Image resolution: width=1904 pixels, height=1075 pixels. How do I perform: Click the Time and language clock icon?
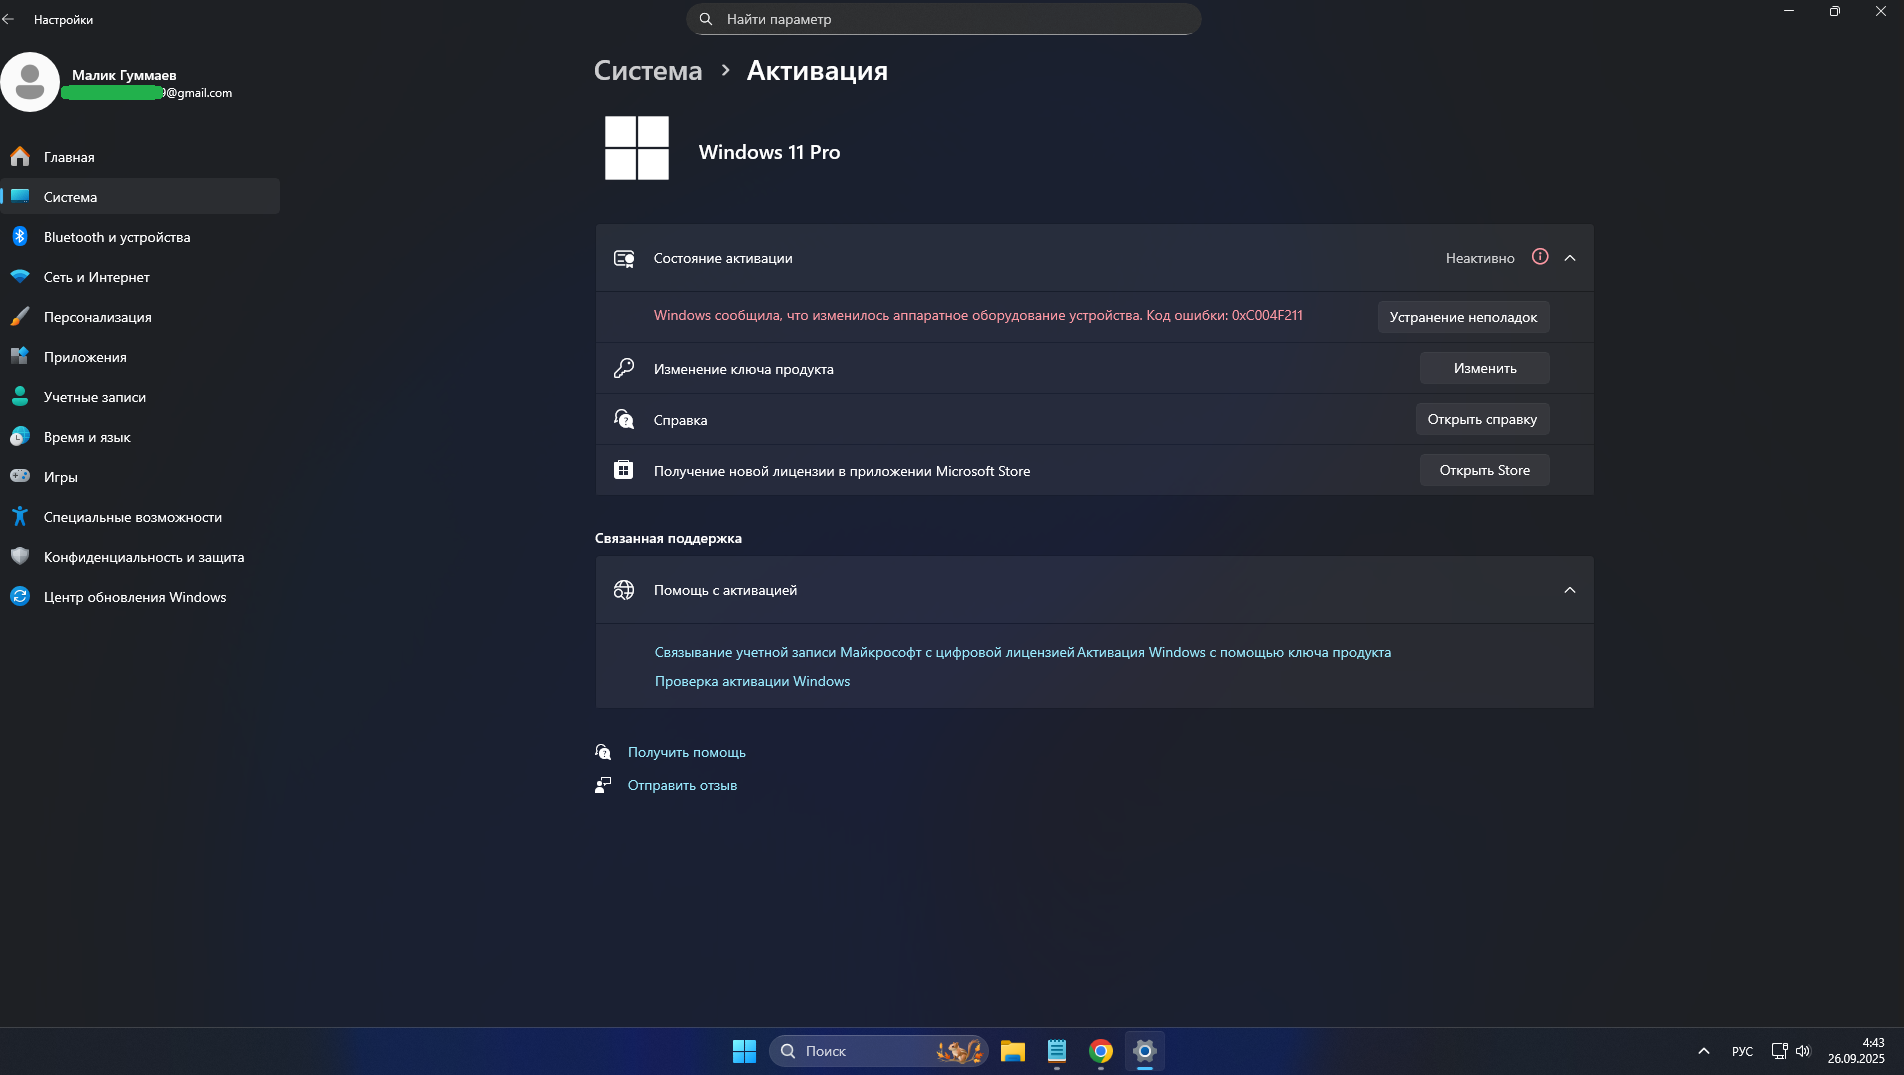pyautogui.click(x=20, y=437)
